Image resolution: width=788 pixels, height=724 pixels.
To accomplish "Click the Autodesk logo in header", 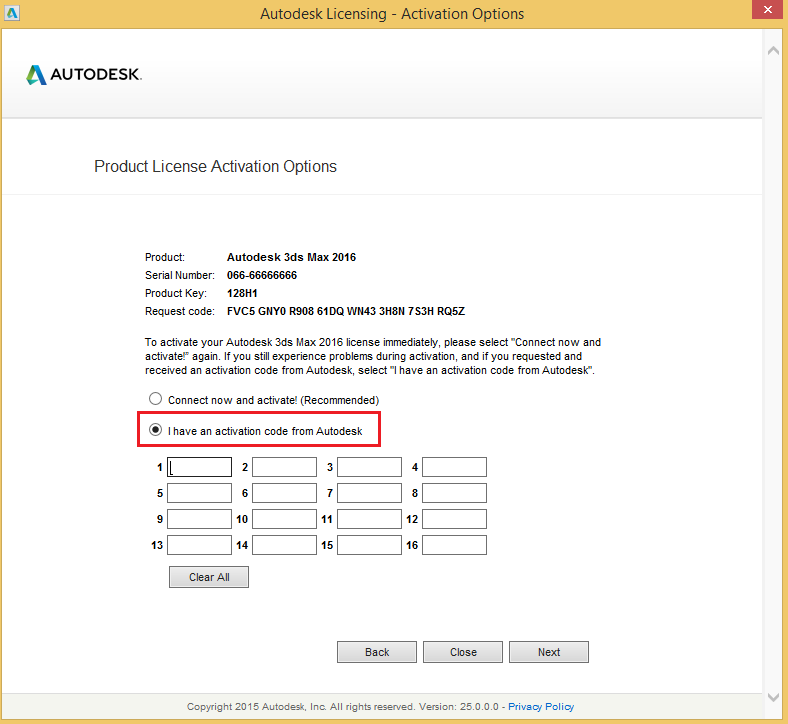I will click(x=84, y=74).
